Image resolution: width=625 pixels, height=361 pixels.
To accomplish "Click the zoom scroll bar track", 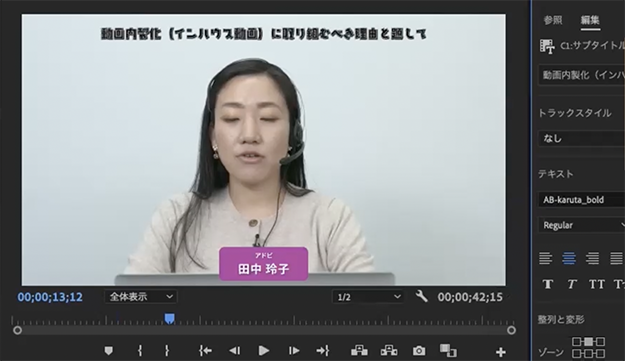I will tap(264, 330).
